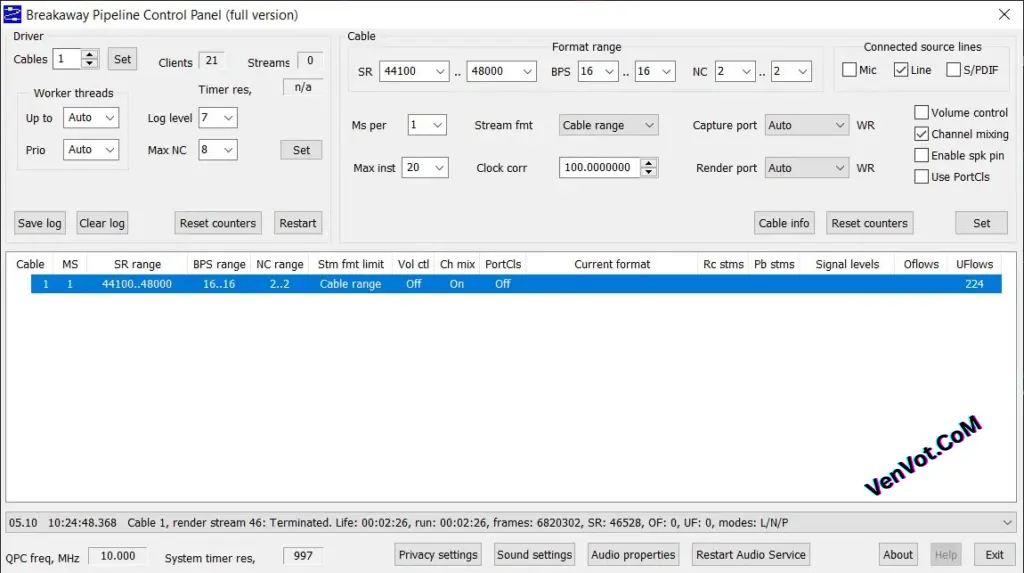
Task: Close the Control Panel window
Action: pyautogui.click(x=1004, y=14)
